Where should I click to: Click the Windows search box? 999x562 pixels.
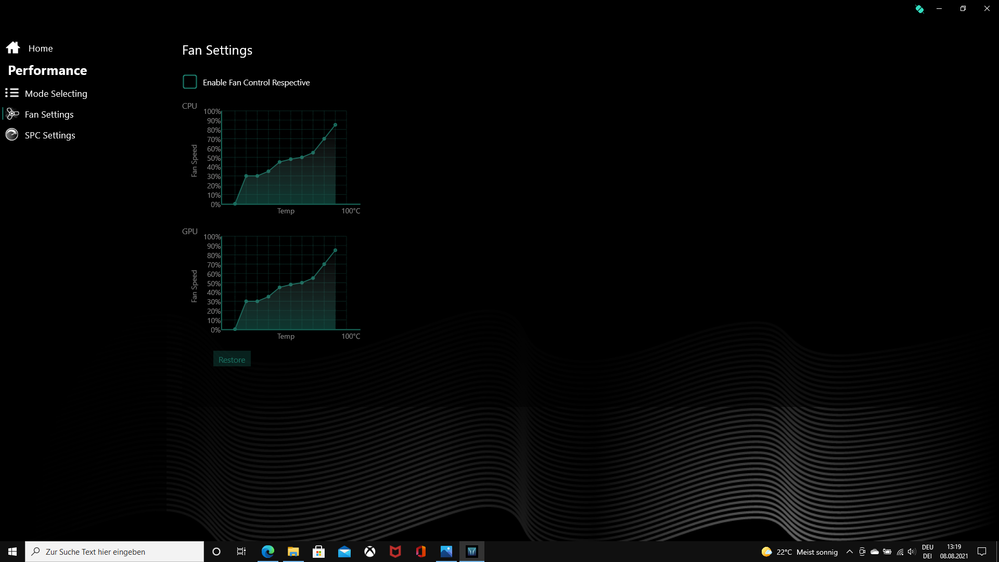coord(115,551)
